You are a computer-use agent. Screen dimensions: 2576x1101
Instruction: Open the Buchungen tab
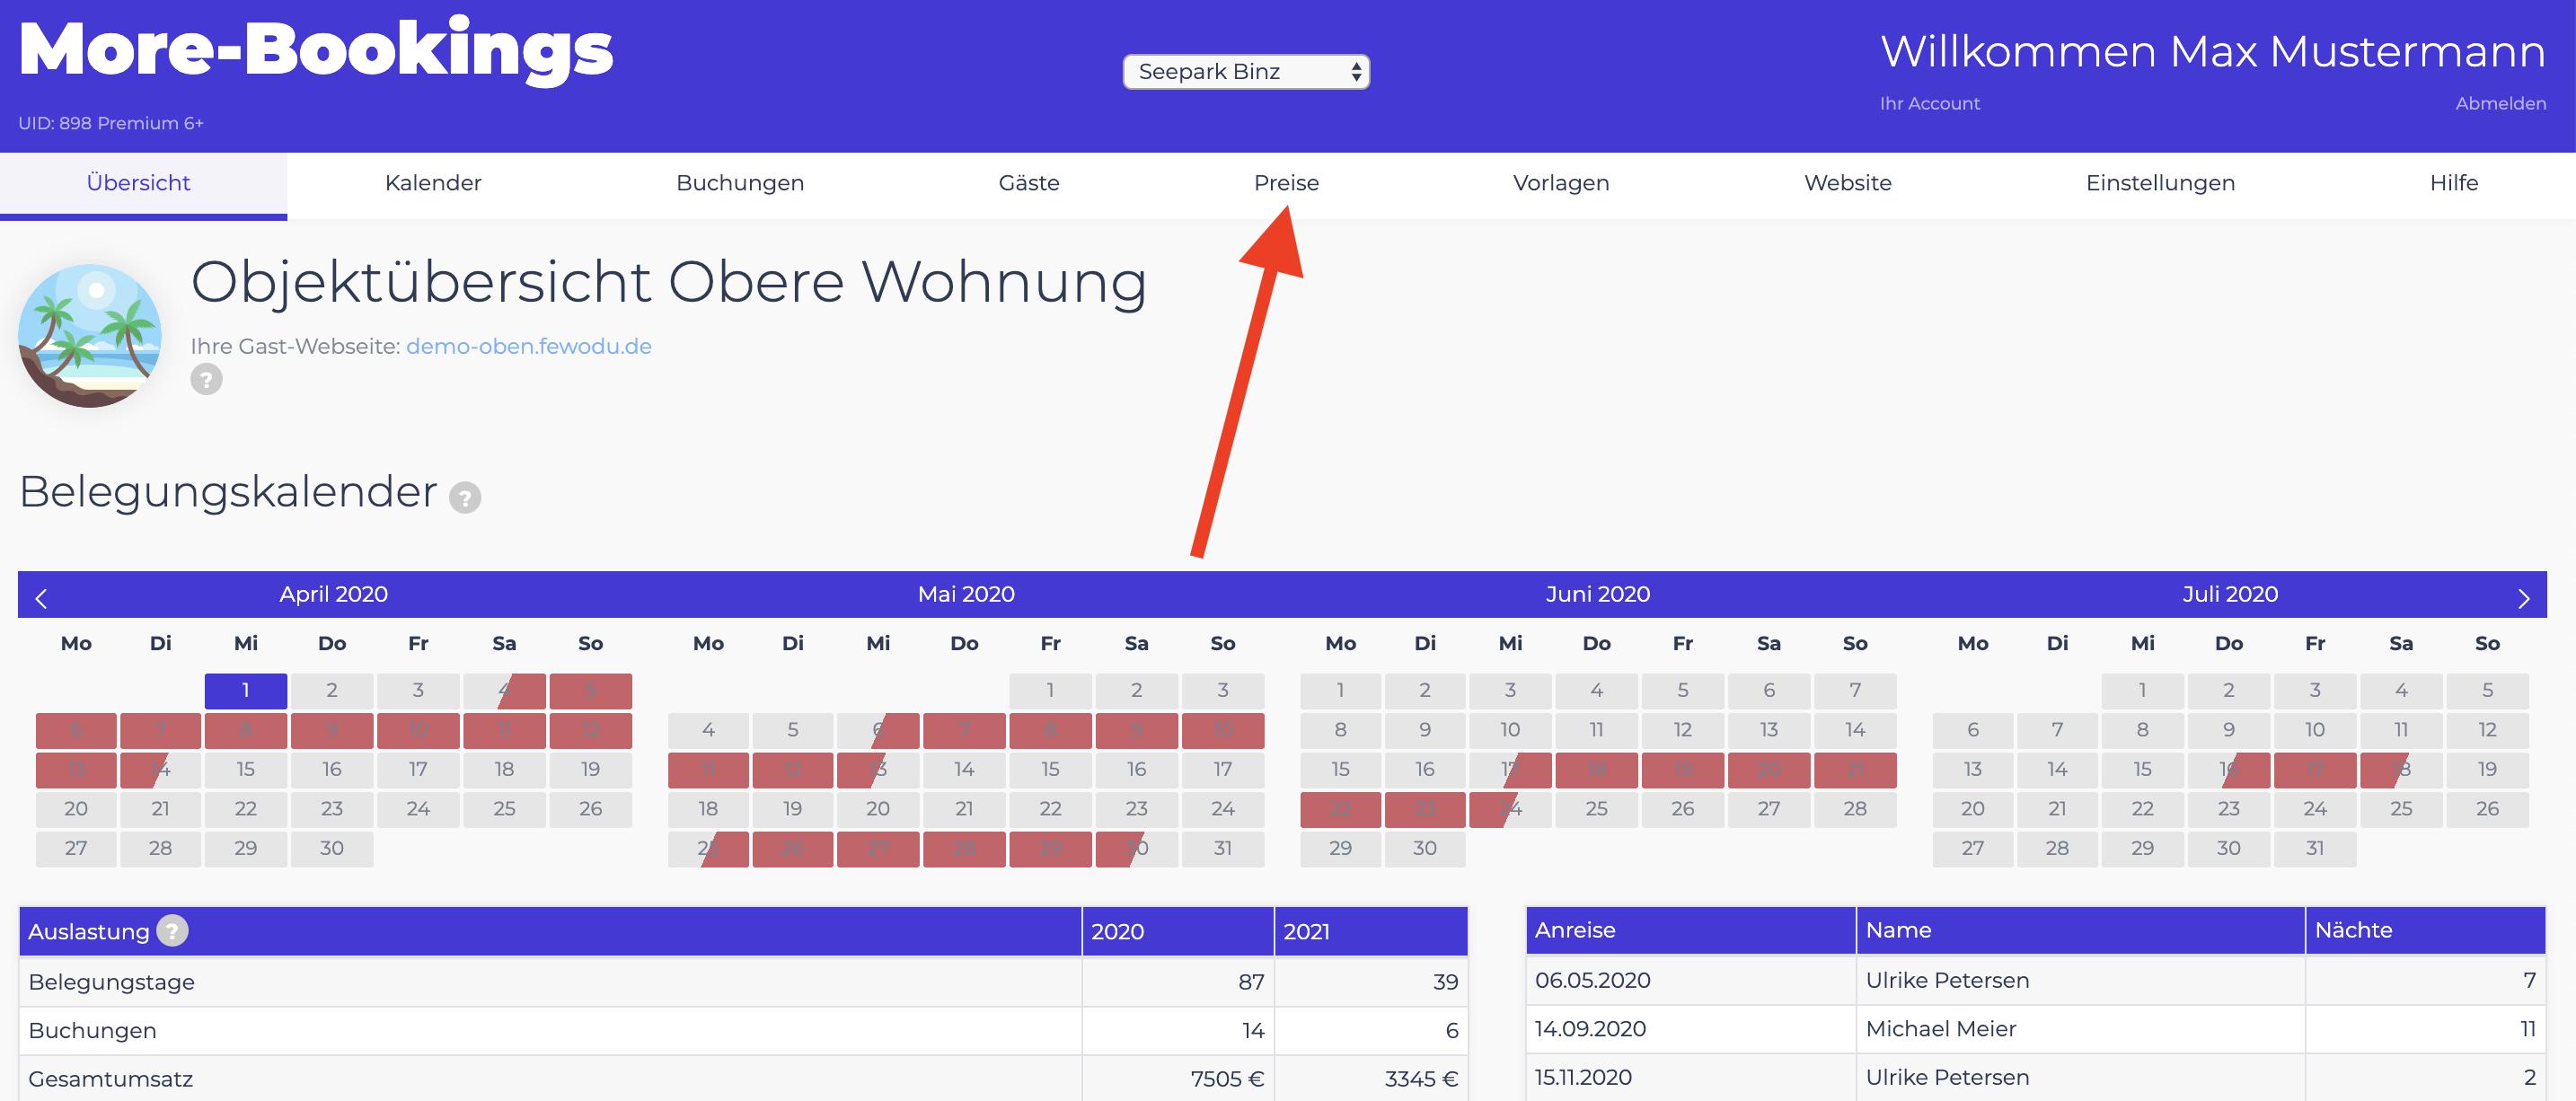740,183
